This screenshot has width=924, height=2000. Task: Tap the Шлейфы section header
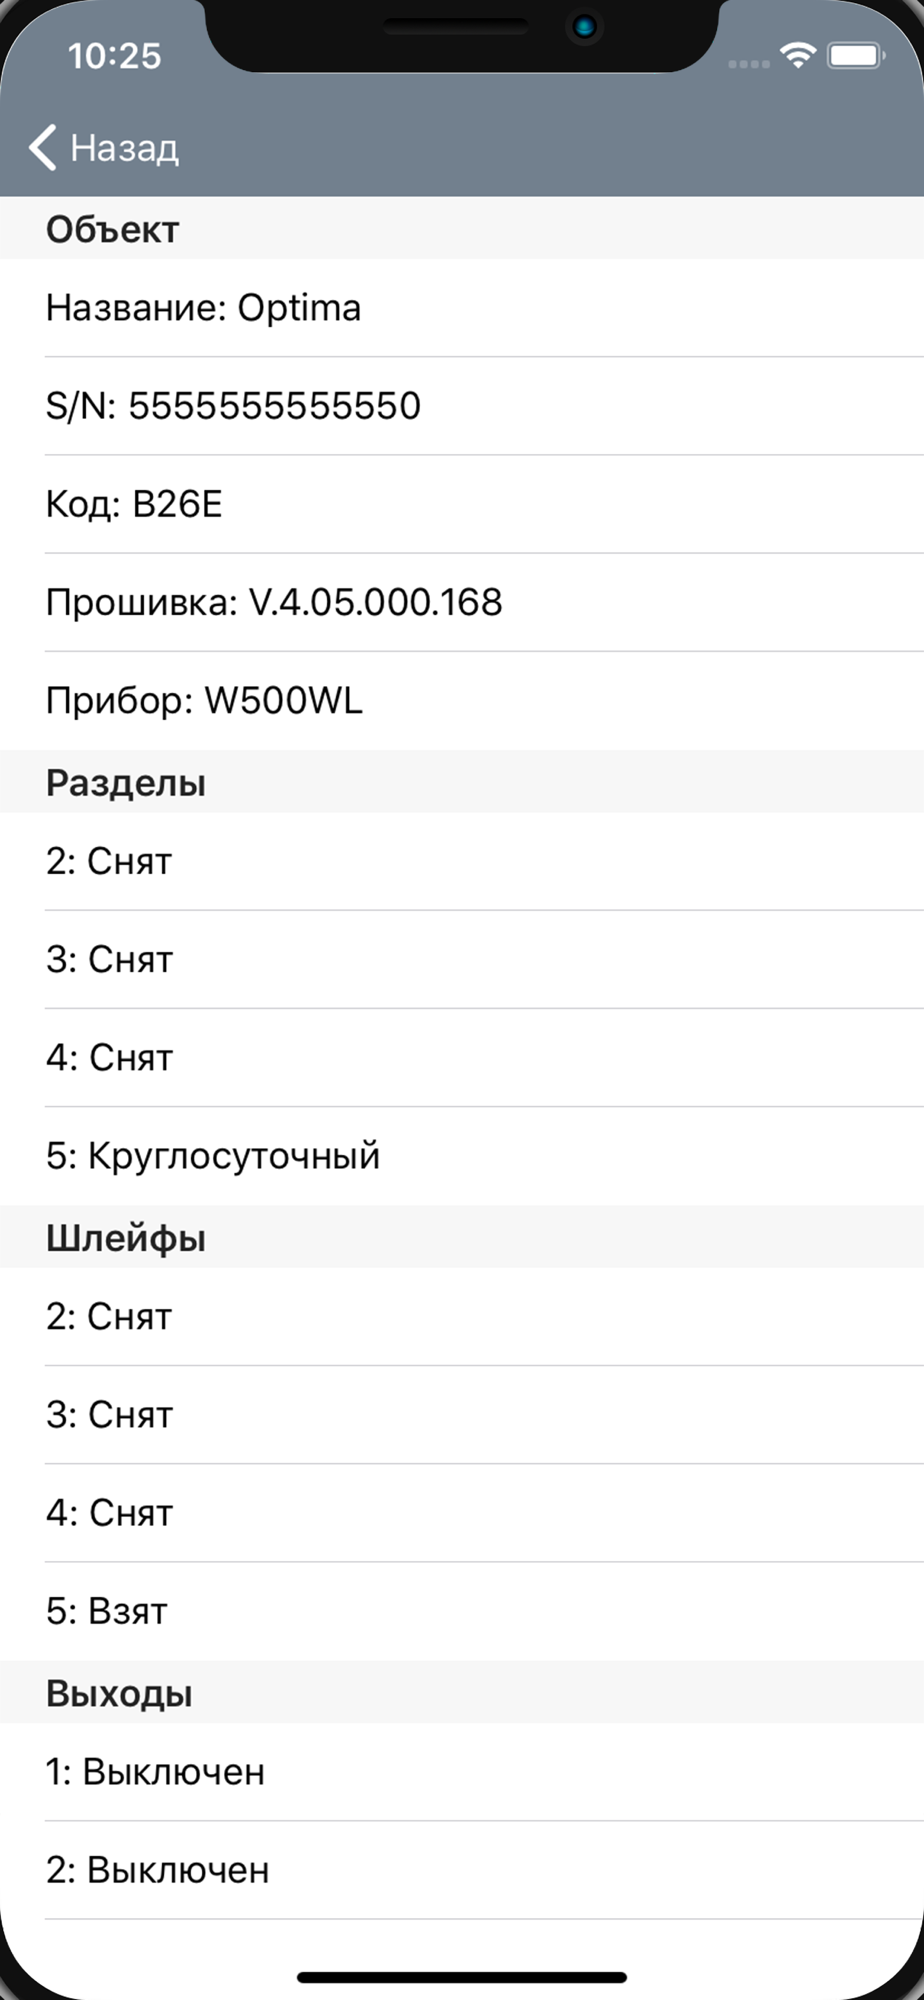pos(462,1237)
